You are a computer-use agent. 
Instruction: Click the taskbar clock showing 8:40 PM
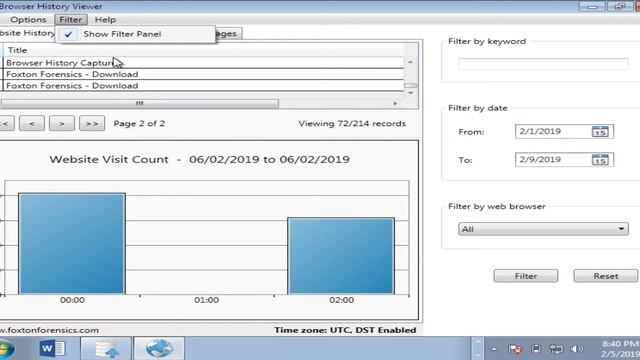click(620, 349)
